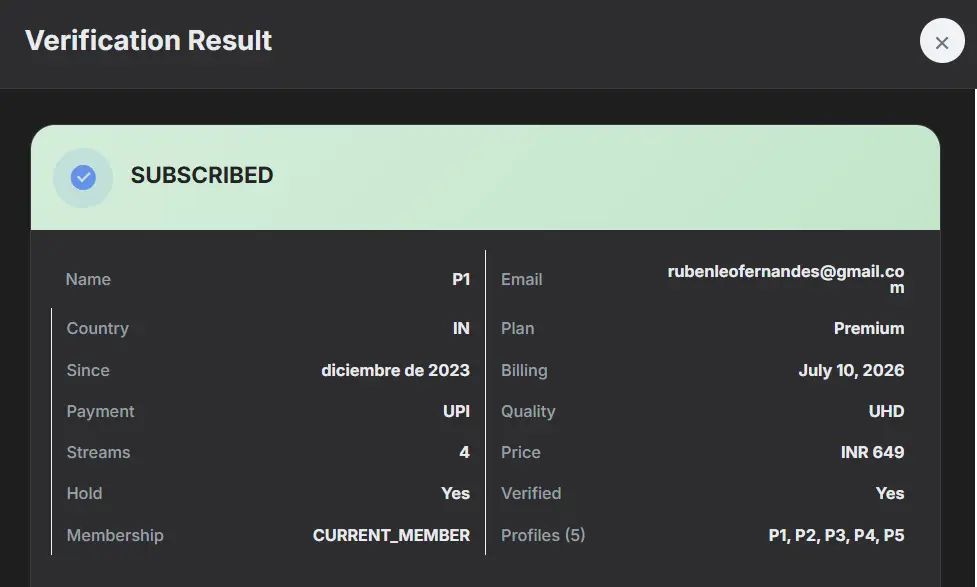Screen dimensions: 977x587
Task: Click the blue checkmark status icon
Action: (83, 178)
